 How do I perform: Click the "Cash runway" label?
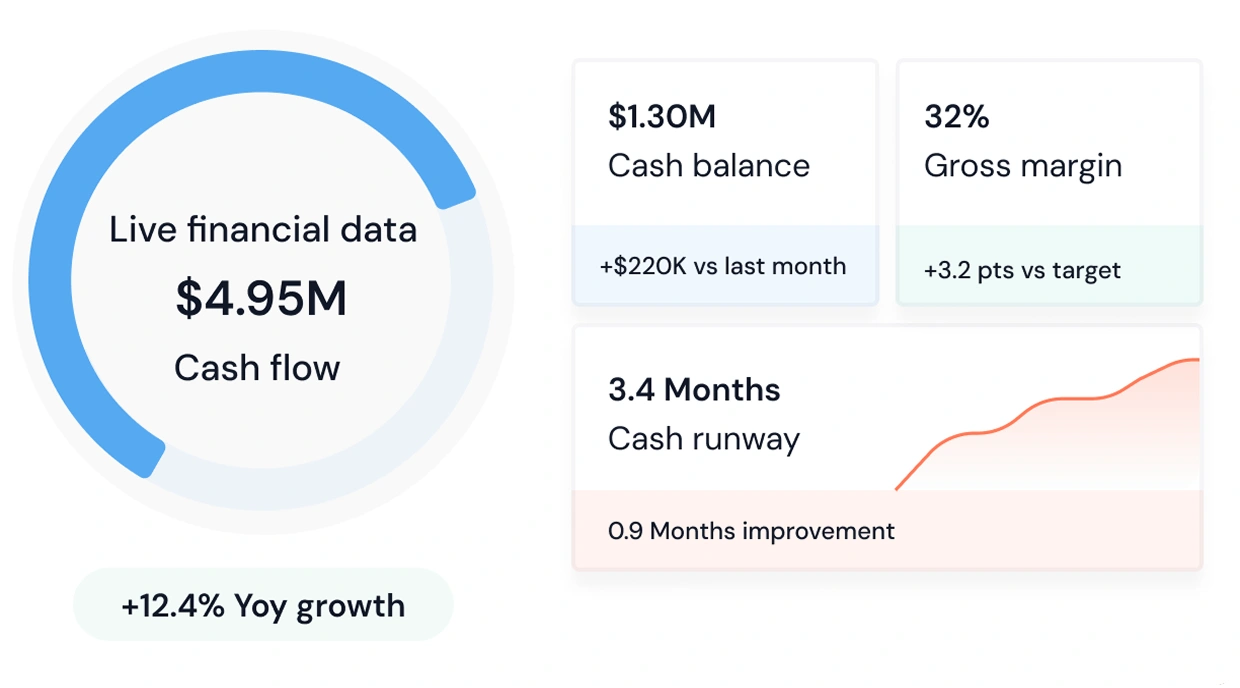click(704, 438)
